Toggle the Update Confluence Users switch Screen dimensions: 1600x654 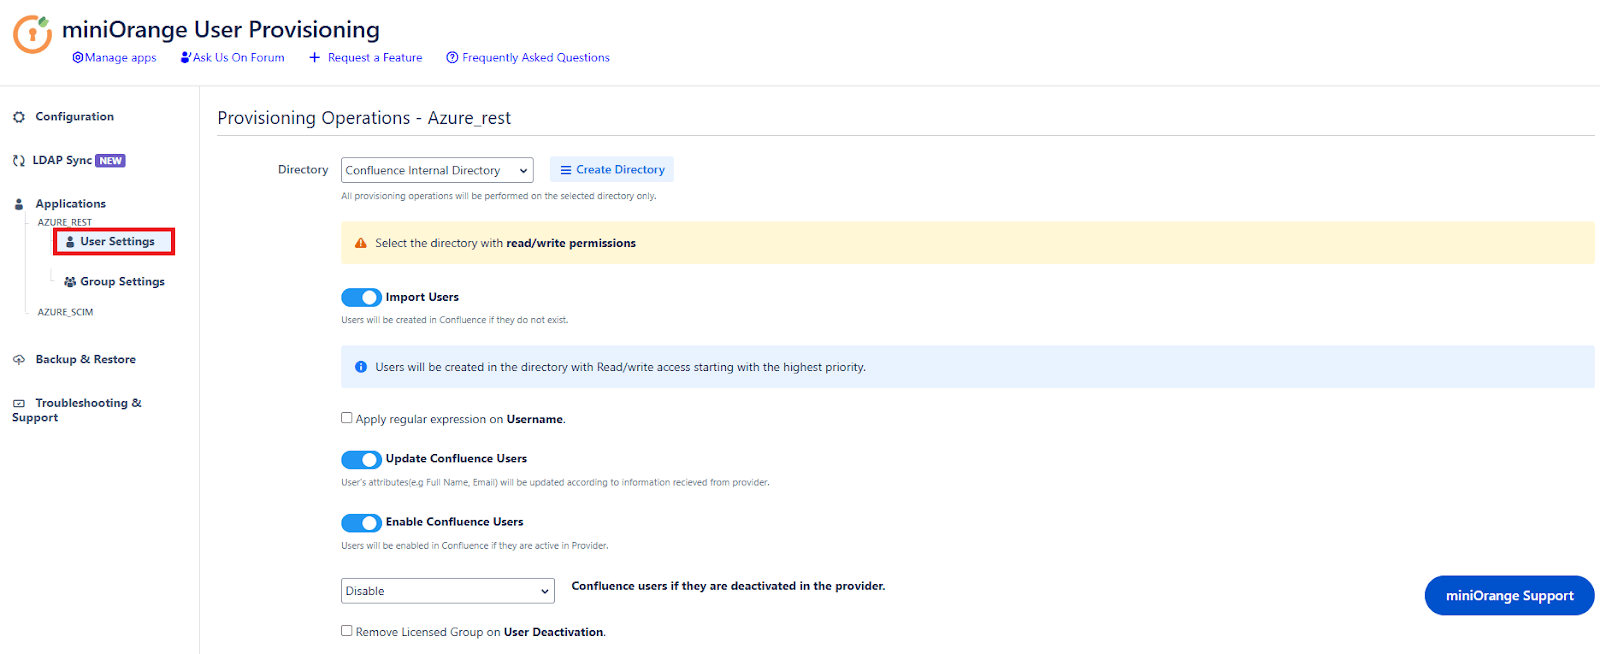click(x=361, y=459)
